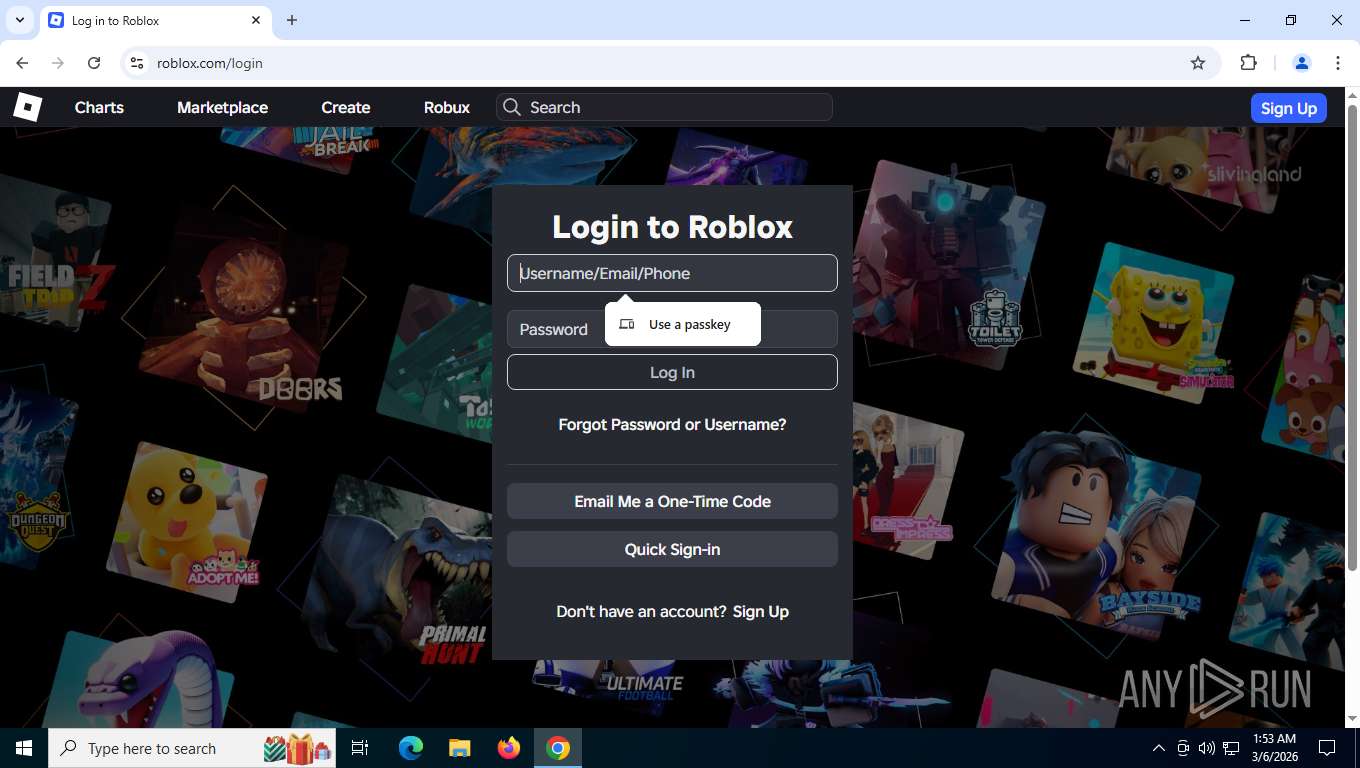Focus the Username/Email/Phone field

[672, 273]
